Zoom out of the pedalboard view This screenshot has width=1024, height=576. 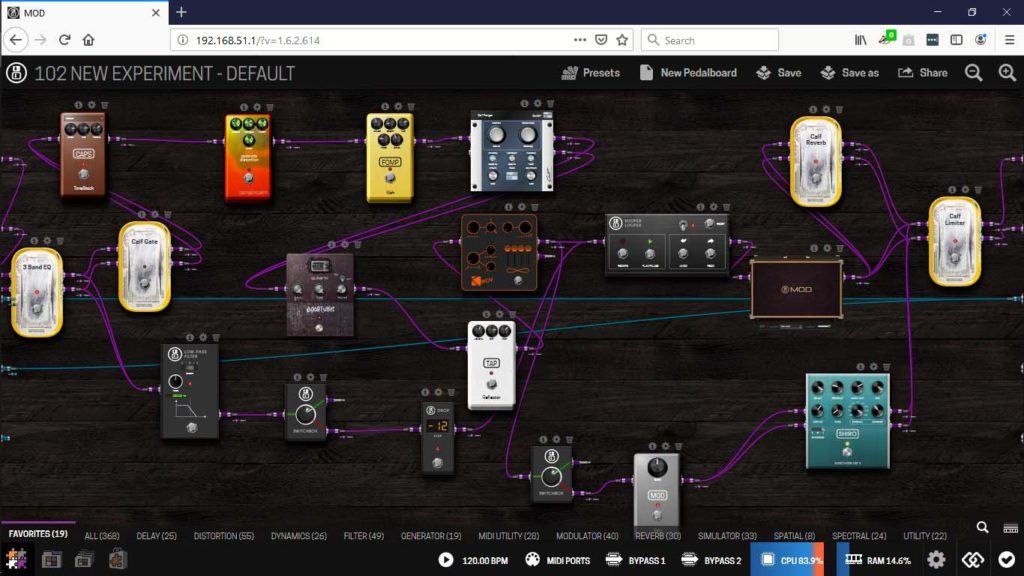pos(973,73)
